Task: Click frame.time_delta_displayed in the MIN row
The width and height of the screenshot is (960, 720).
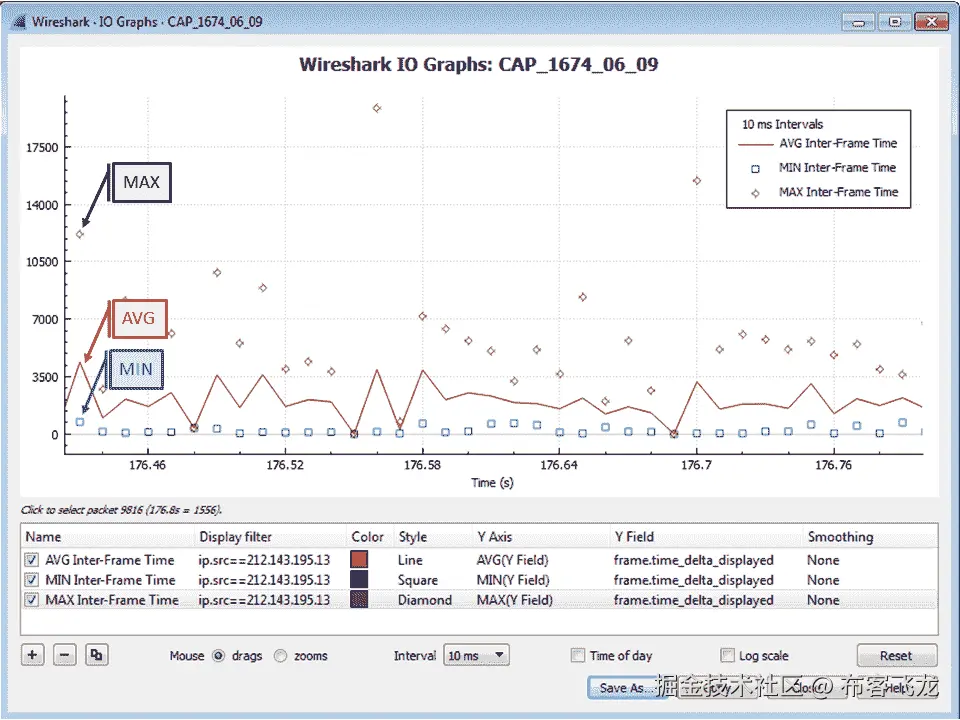Action: 694,580
